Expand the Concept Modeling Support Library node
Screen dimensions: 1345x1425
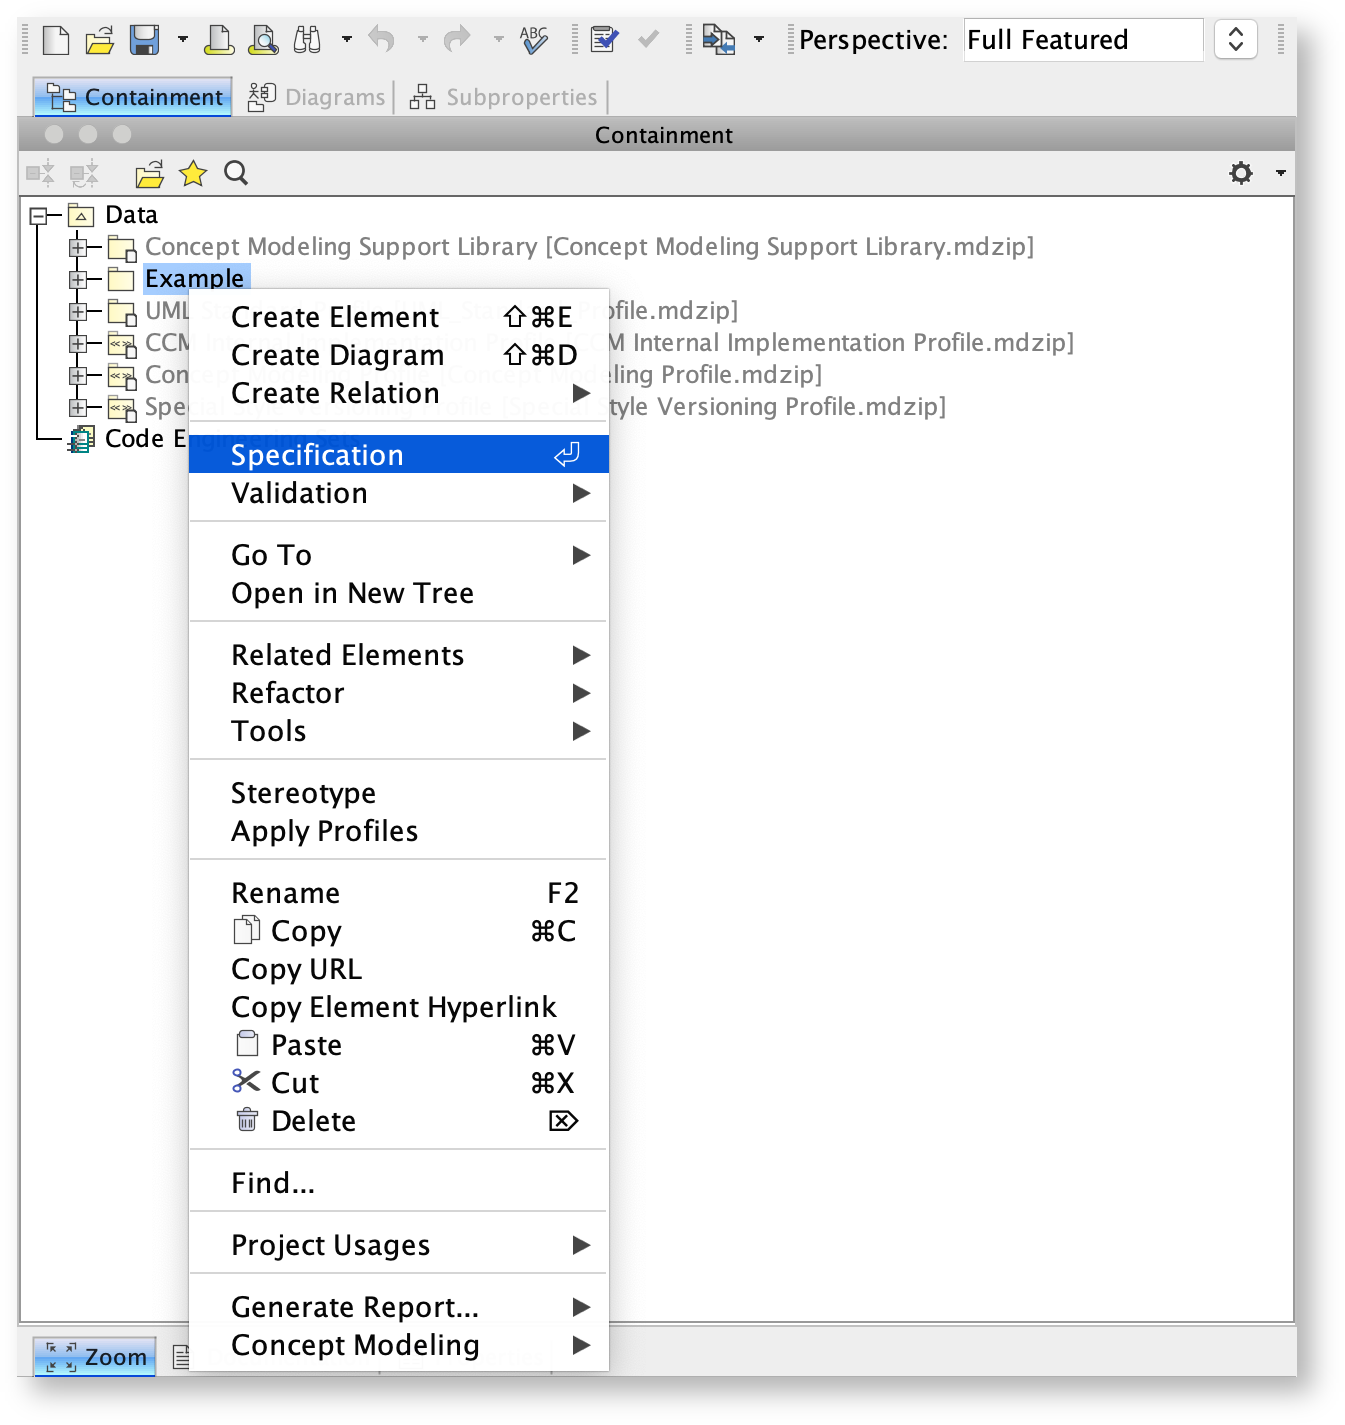pyautogui.click(x=78, y=247)
